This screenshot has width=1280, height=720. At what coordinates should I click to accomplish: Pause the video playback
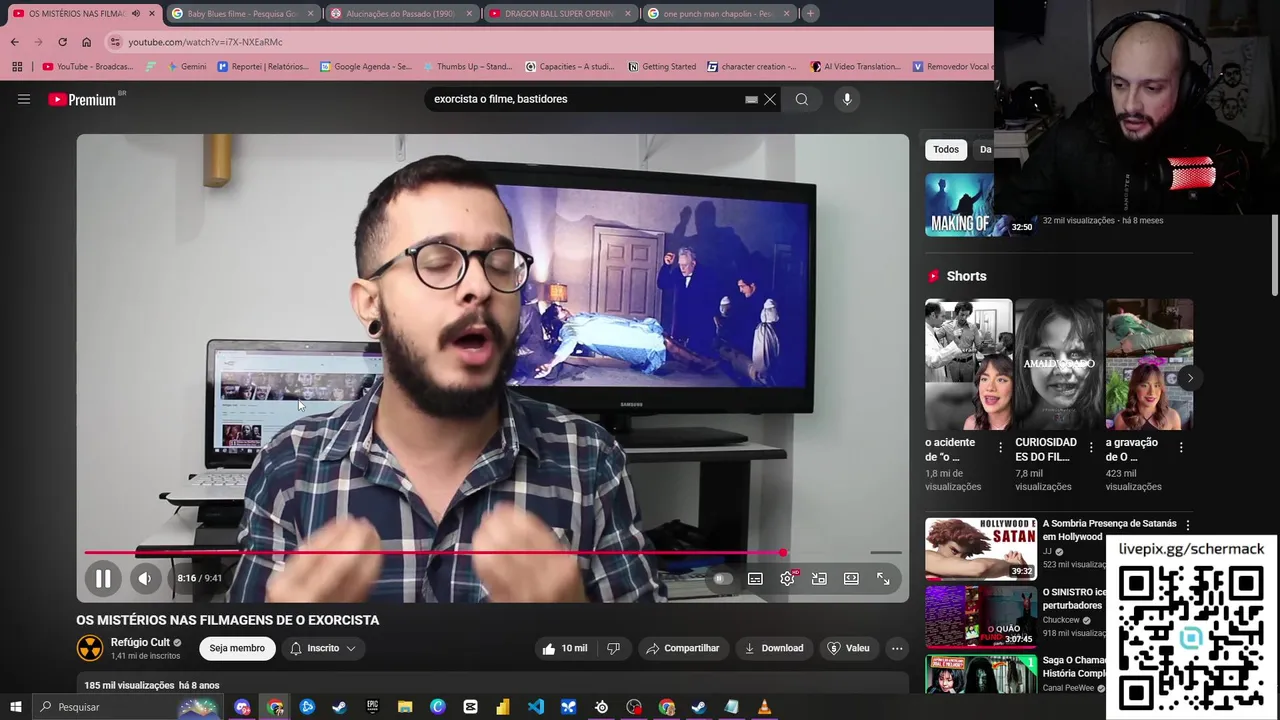point(103,578)
